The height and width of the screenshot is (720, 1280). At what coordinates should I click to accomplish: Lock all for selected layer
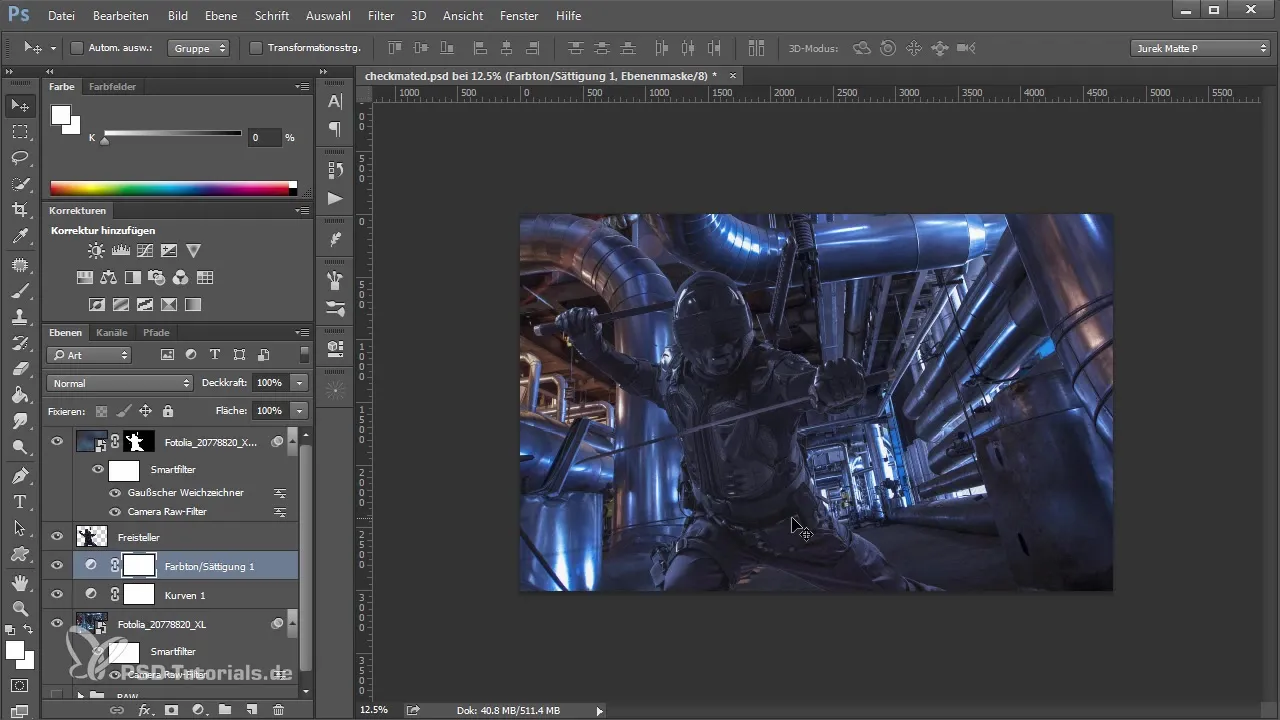(168, 411)
